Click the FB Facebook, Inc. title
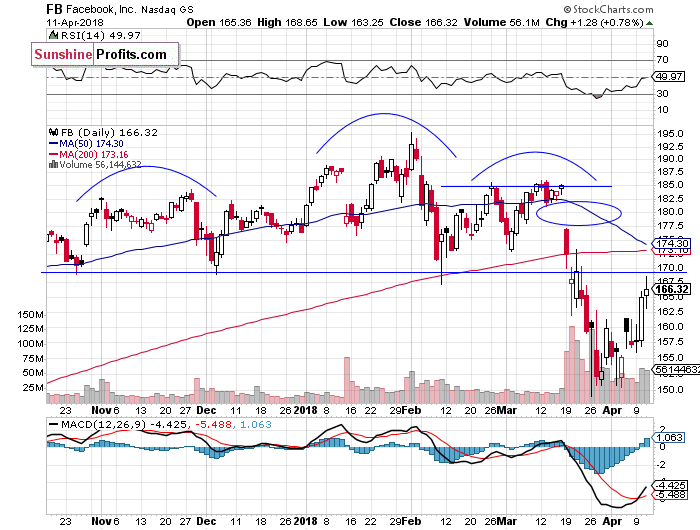The image size is (700, 530). tap(122, 9)
